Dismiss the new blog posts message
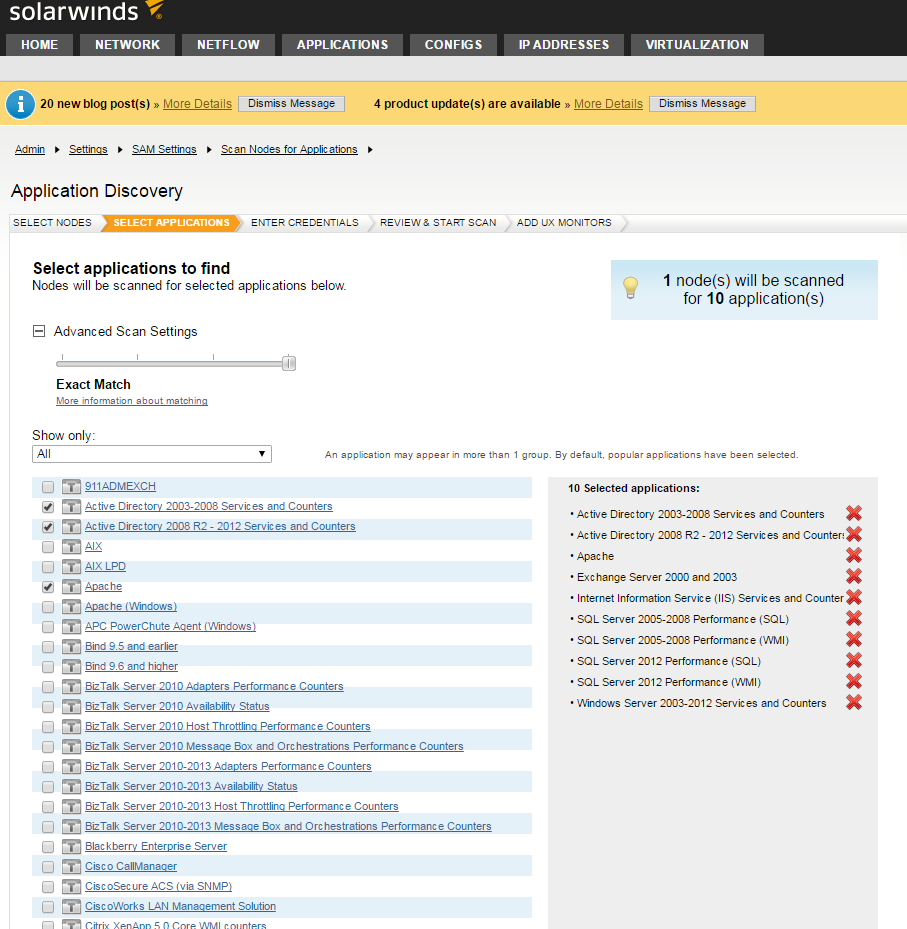907x929 pixels. click(x=291, y=104)
